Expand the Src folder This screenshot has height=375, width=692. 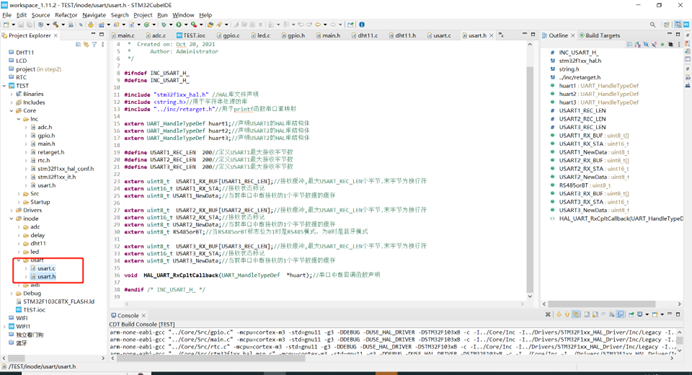19,194
